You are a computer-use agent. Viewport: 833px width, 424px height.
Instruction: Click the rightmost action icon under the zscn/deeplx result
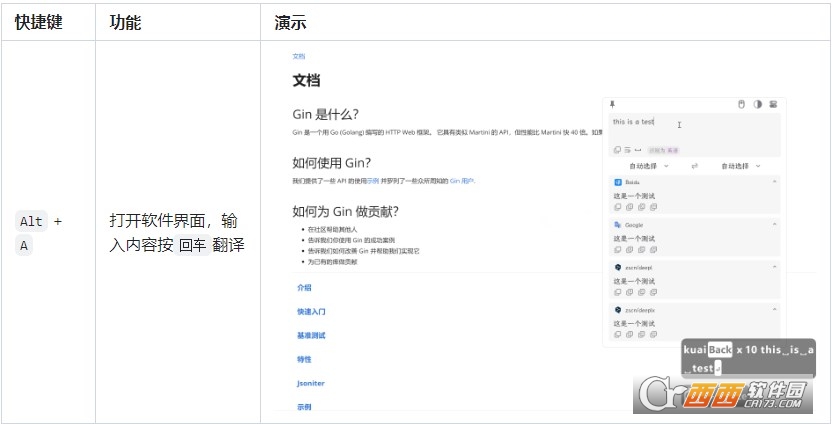653,334
